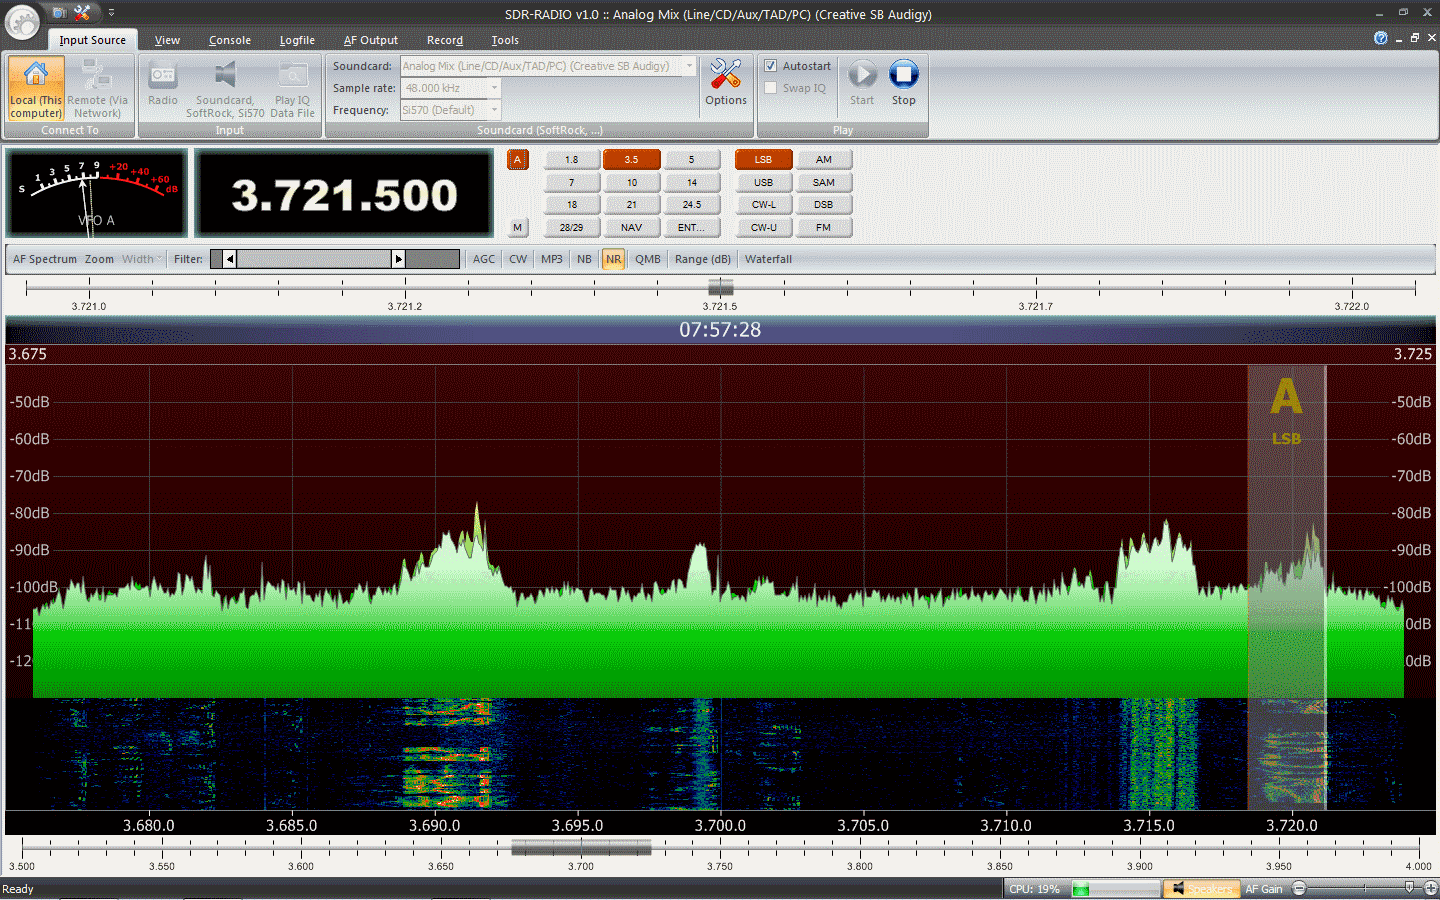Select the USB demodulation mode

point(763,181)
